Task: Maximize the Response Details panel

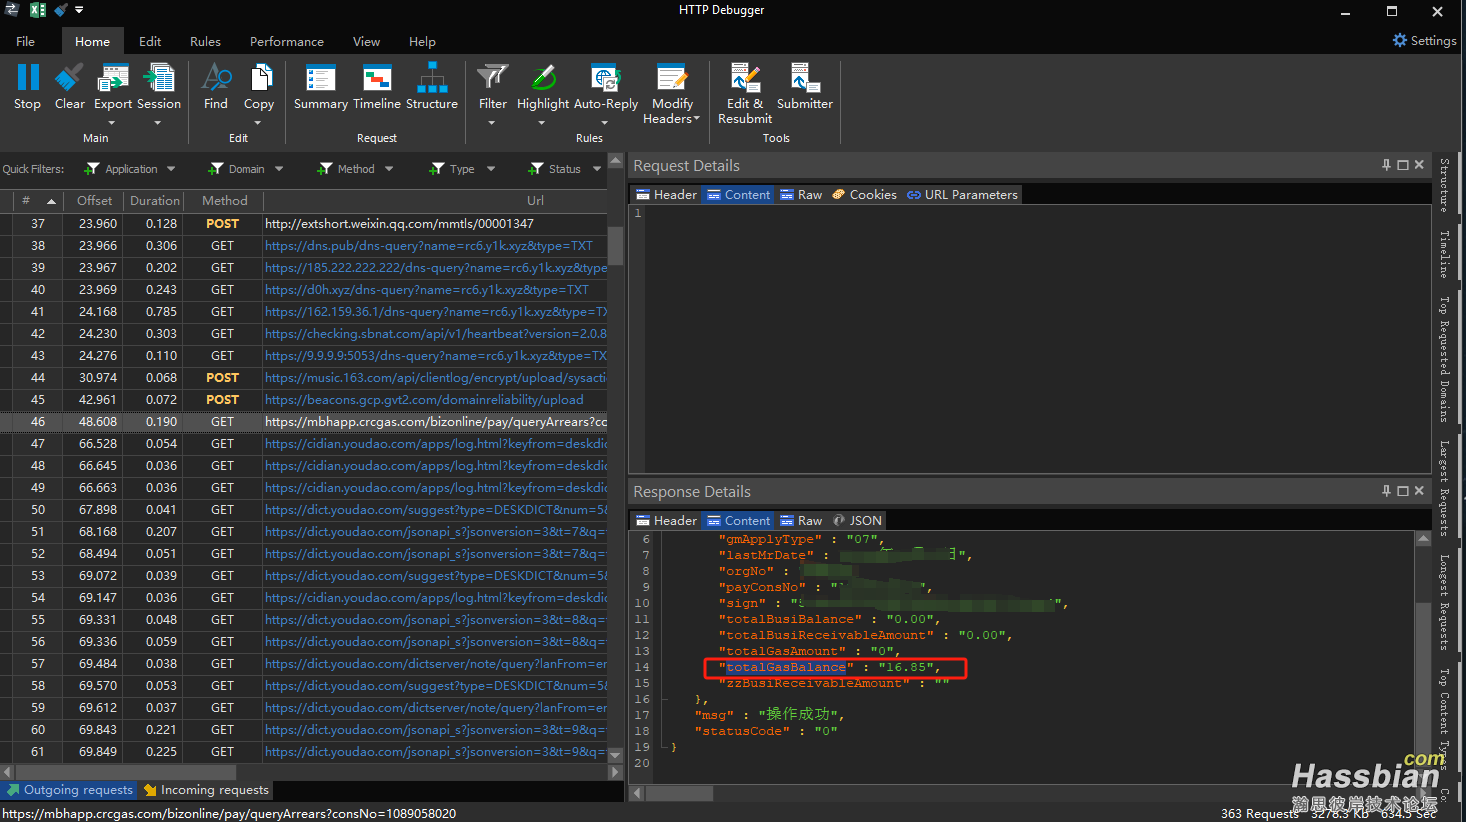Action: [x=1402, y=491]
